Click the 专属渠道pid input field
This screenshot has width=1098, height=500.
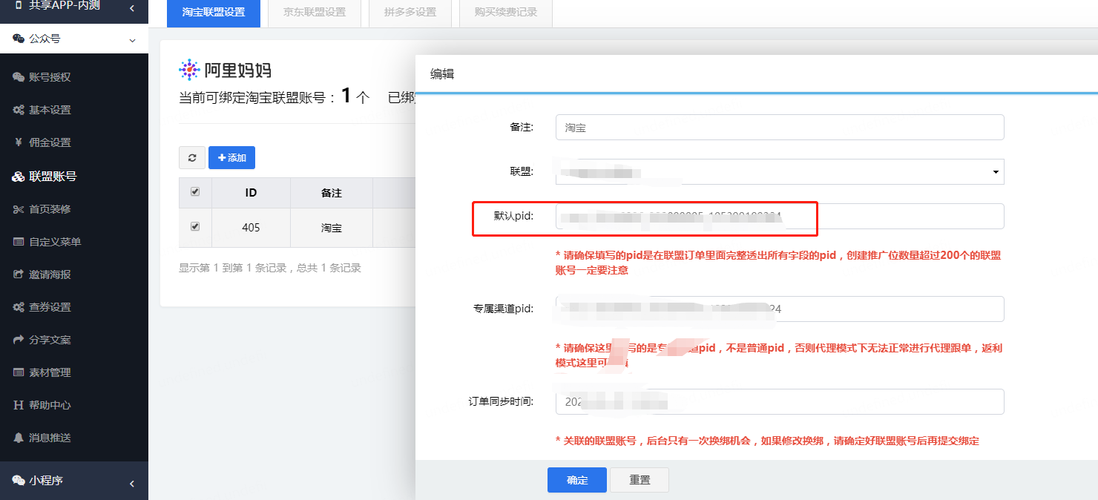click(x=780, y=309)
